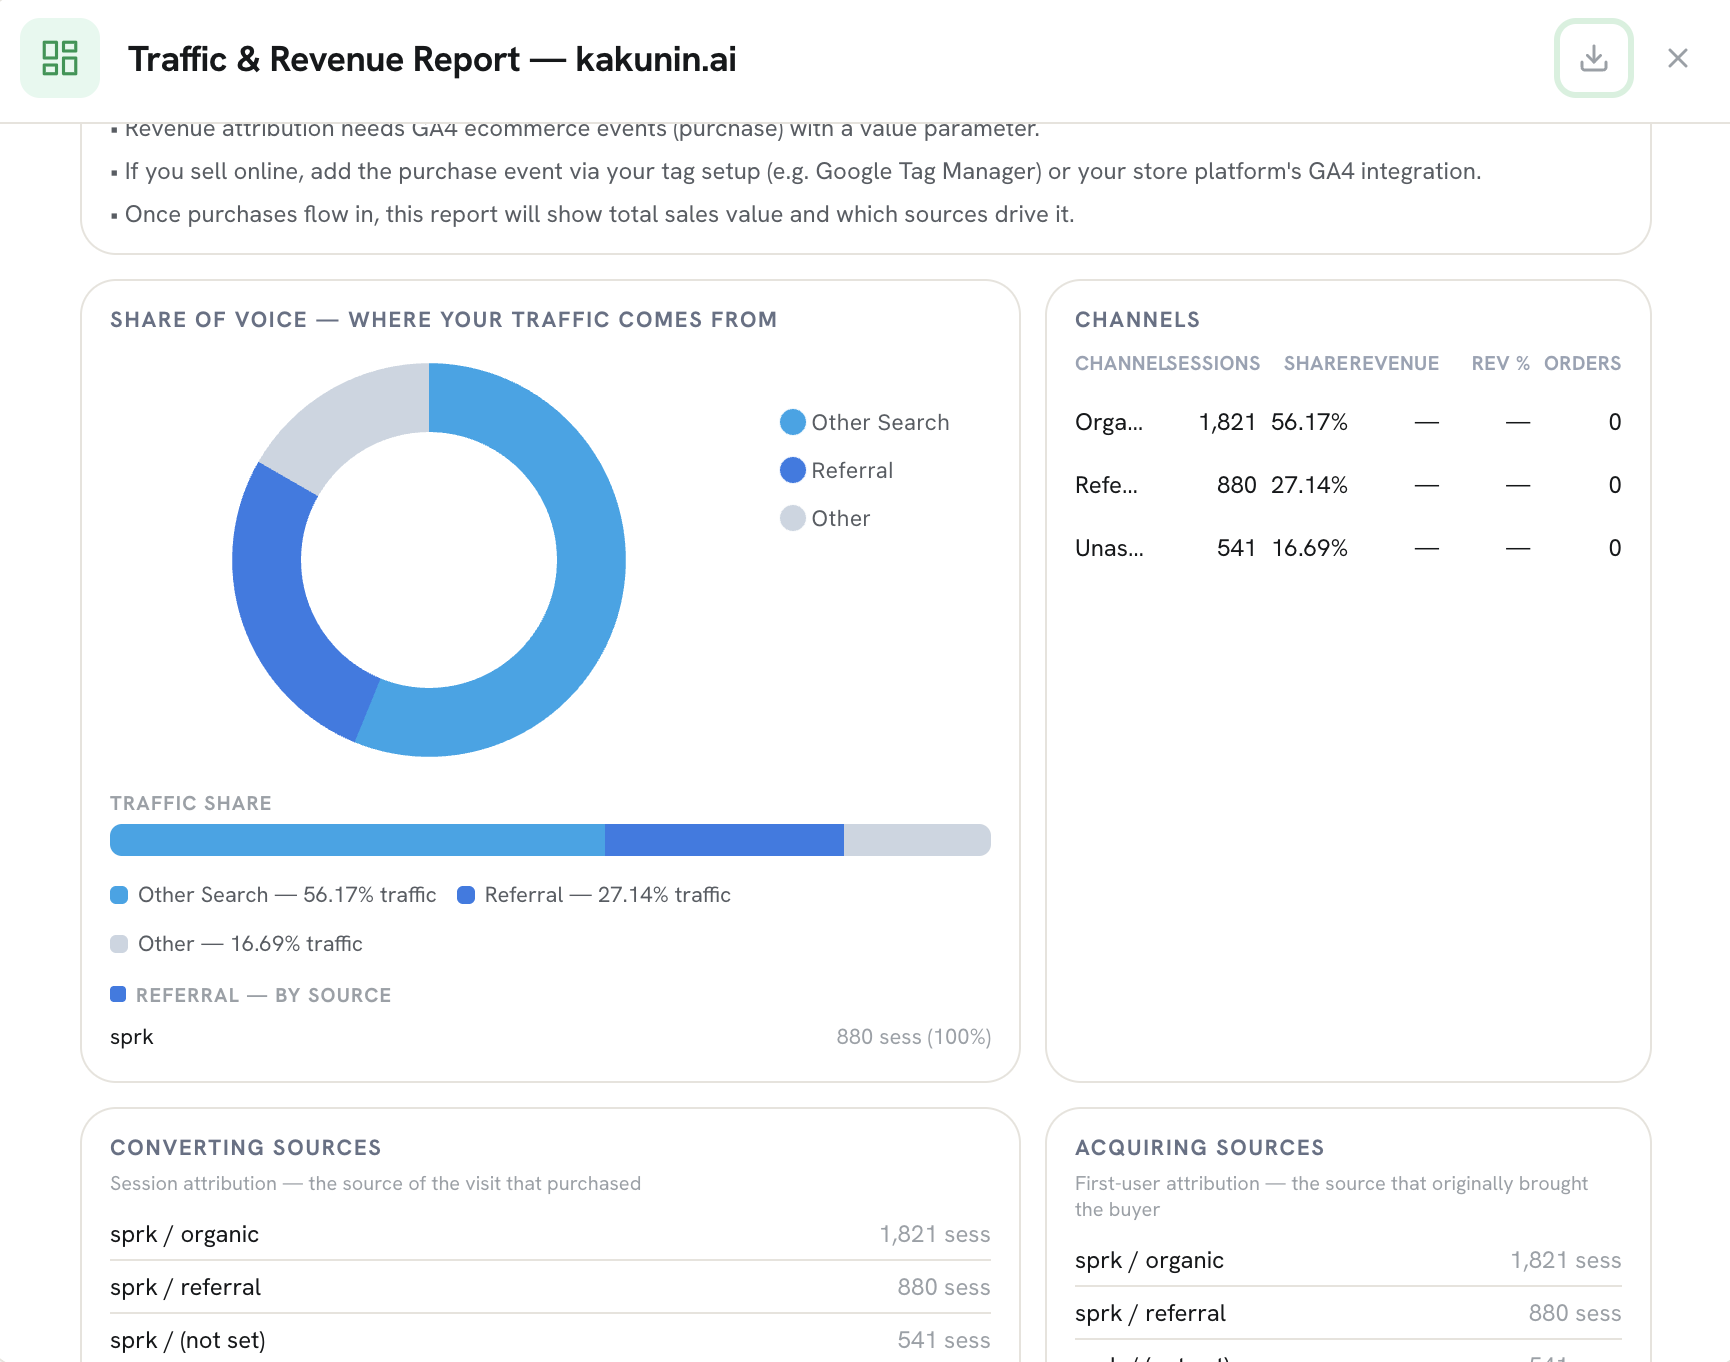Click the REVENUE column header
Screen dimensions: 1730x1362
1394,363
